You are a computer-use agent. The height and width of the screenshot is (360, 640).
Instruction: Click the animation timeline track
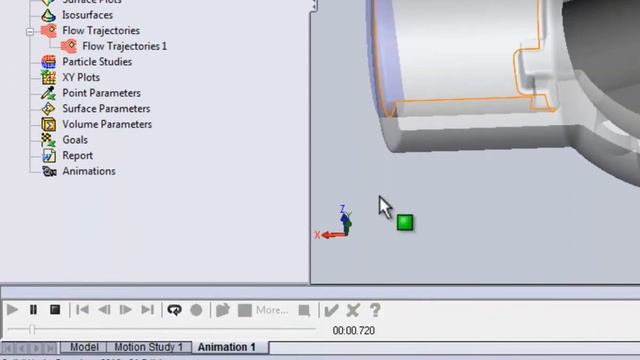click(162, 329)
